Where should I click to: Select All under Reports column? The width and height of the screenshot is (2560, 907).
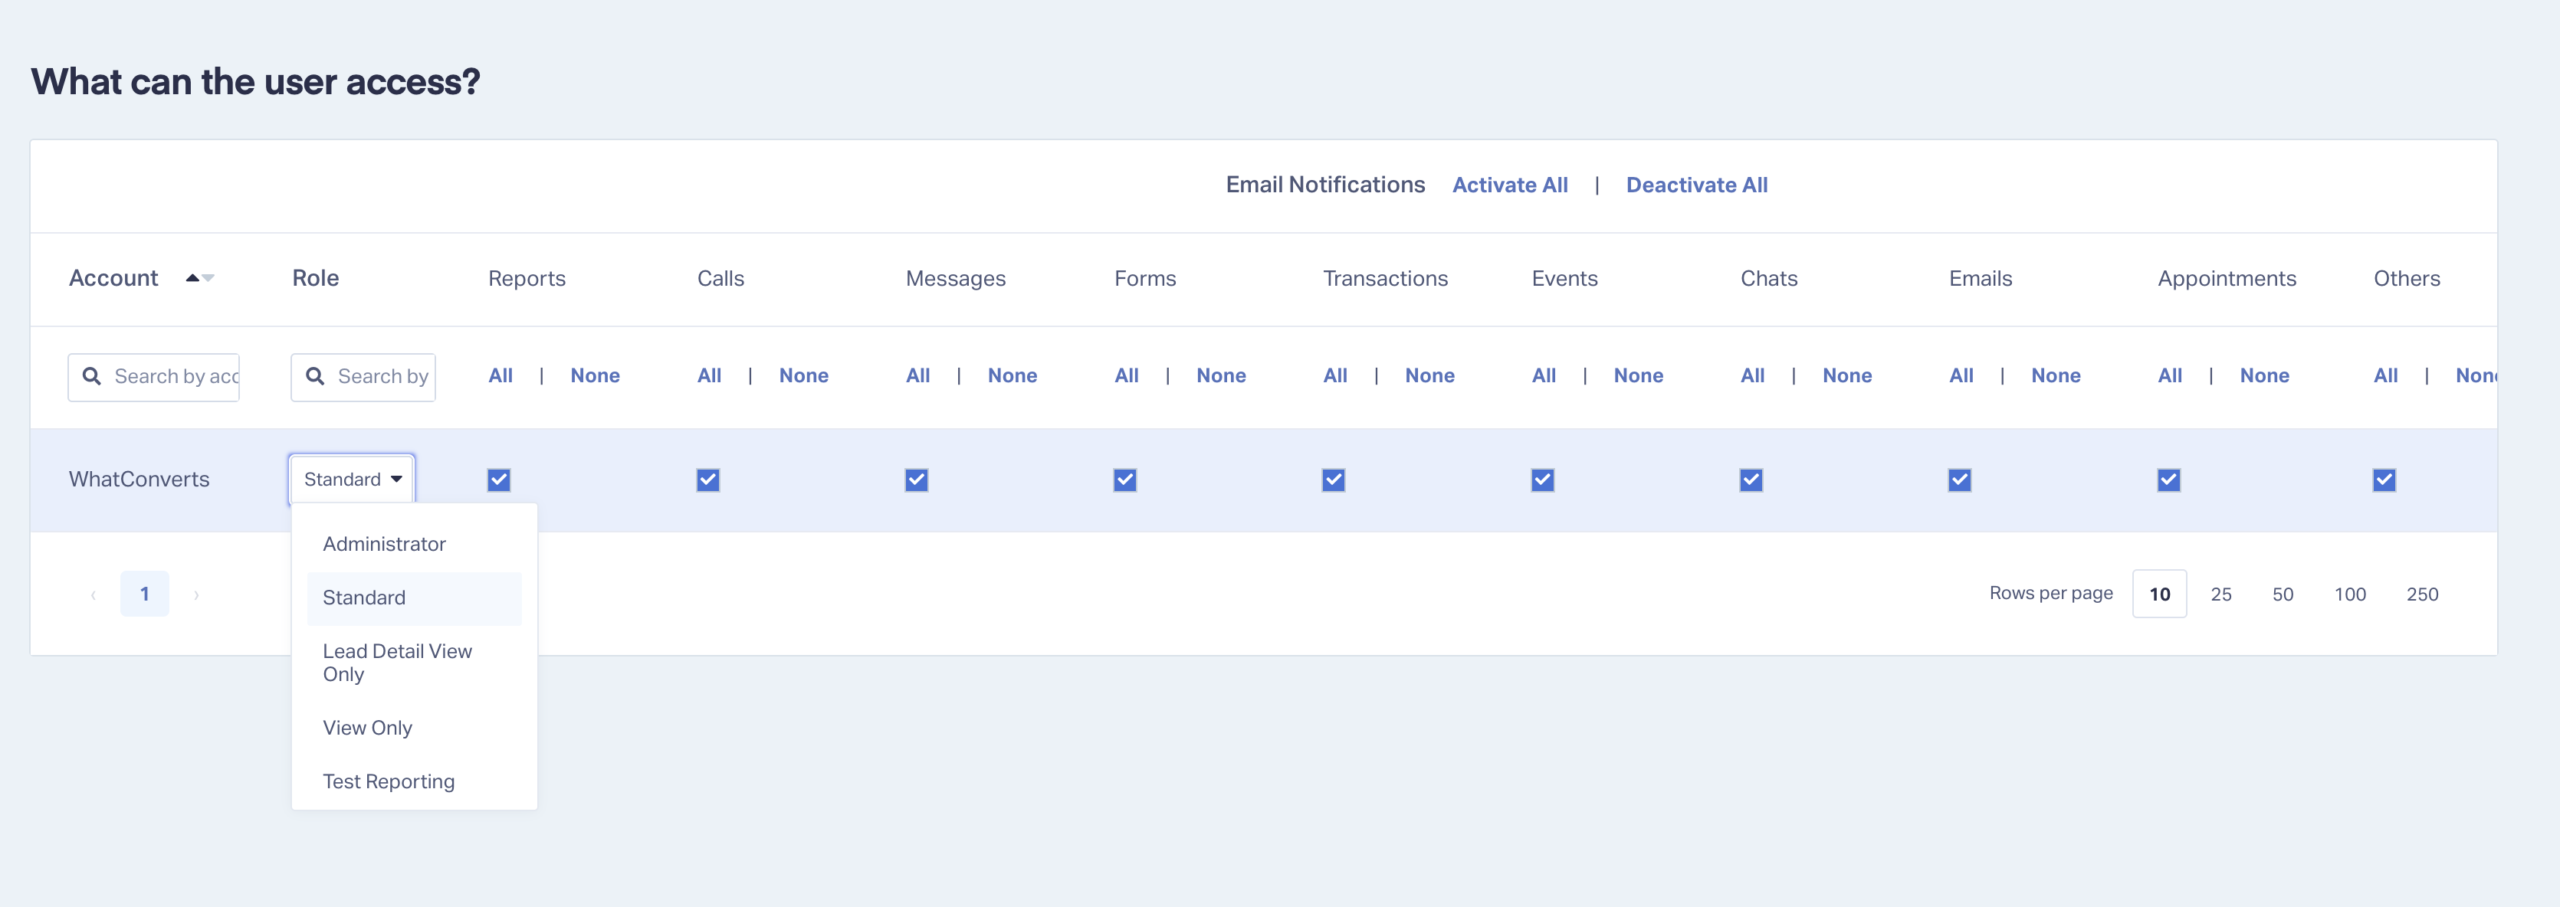coord(500,376)
